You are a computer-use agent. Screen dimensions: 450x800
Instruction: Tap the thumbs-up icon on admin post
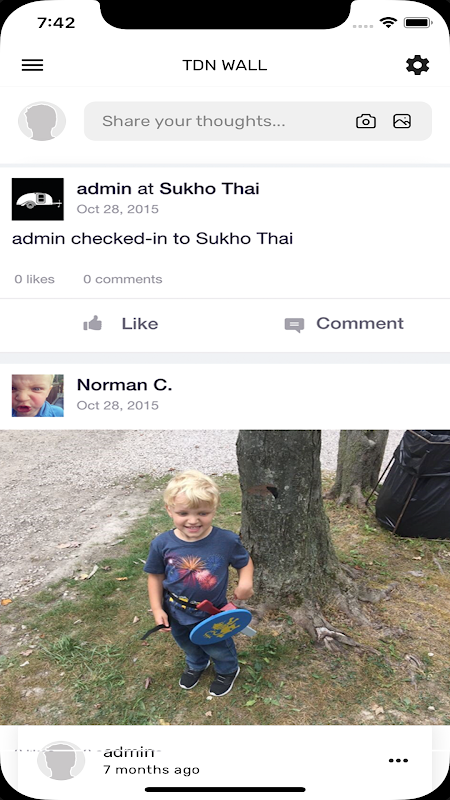click(93, 323)
